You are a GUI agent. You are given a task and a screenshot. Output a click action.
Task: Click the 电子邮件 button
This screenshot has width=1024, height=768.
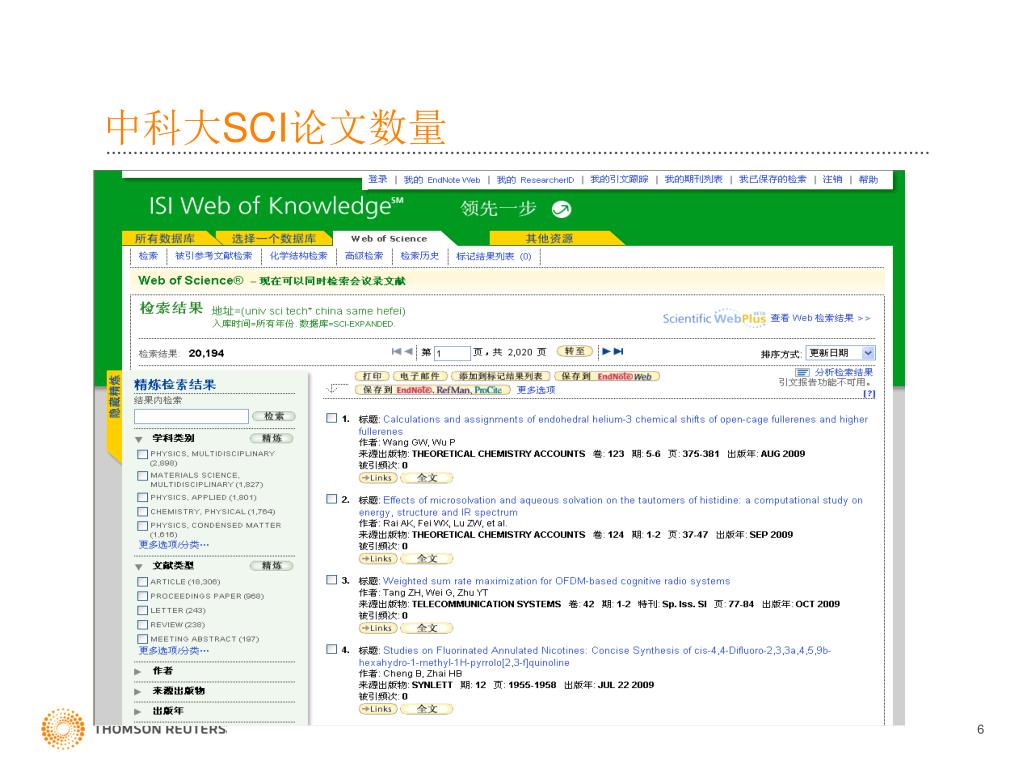420,376
